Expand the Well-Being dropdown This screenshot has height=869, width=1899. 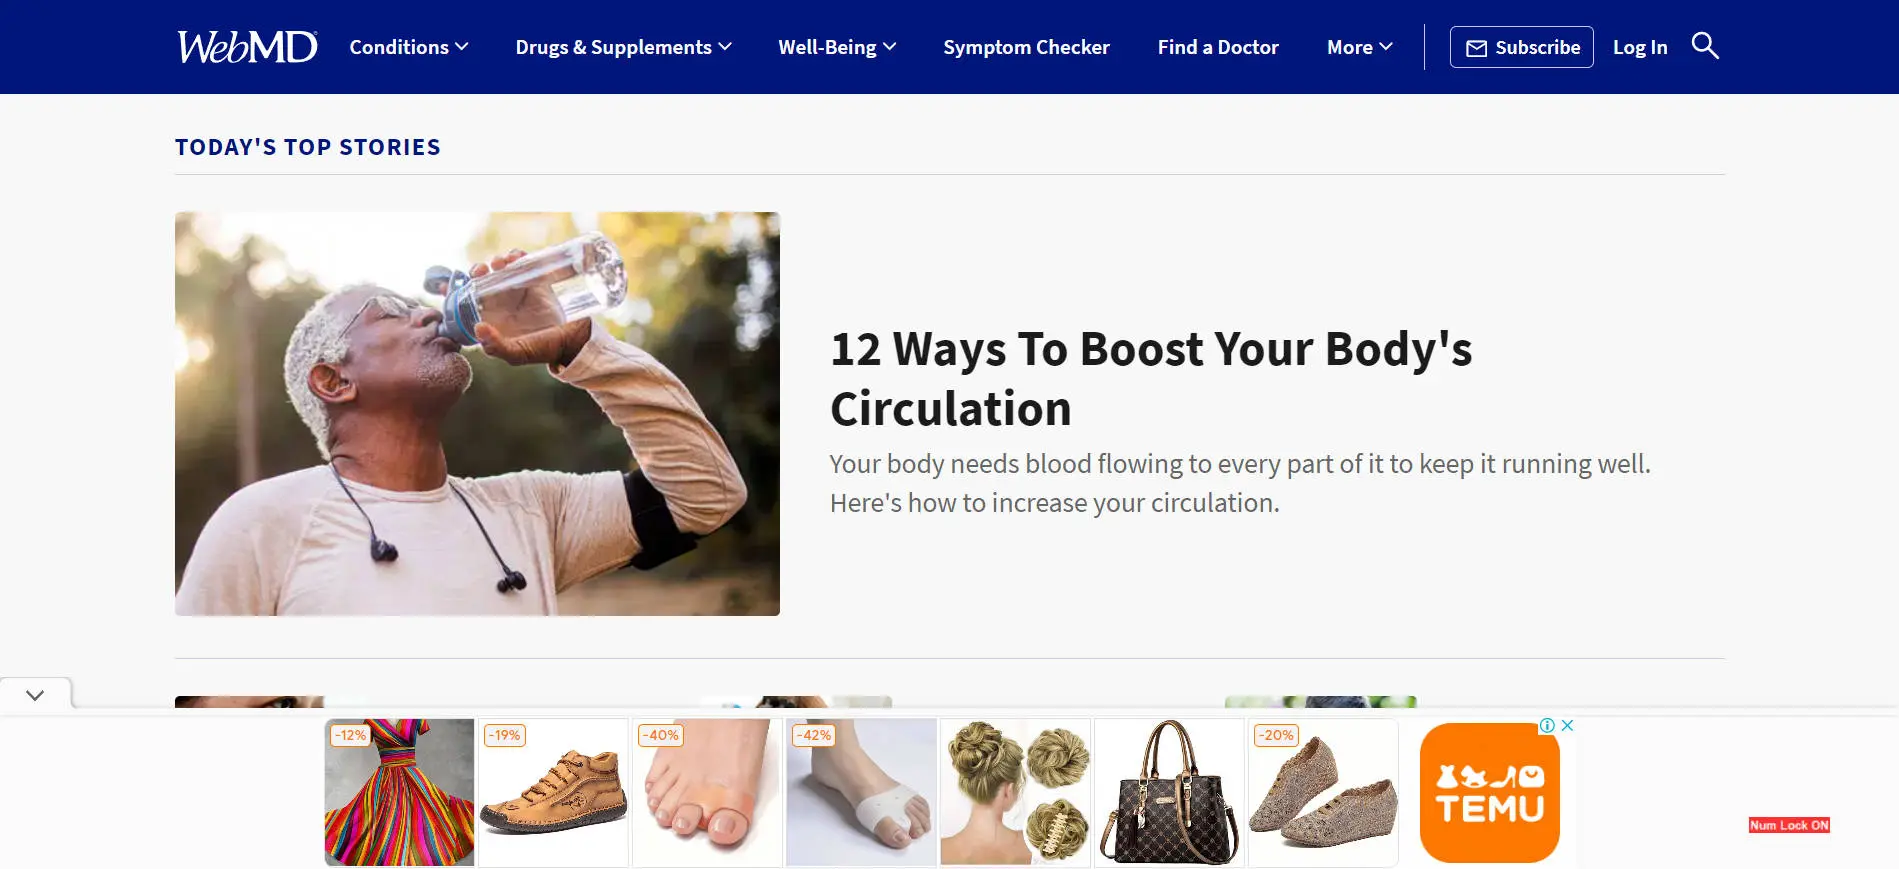[x=837, y=47]
